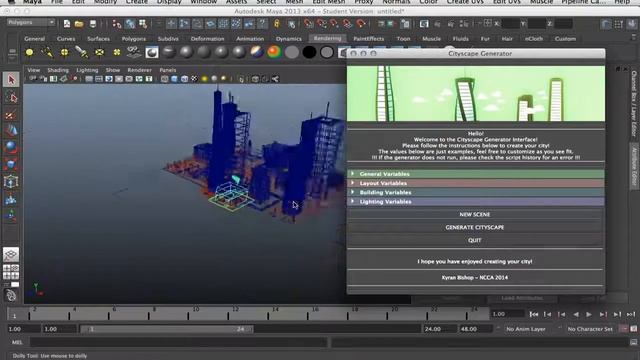Switch to four view layout
The height and width of the screenshot is (360, 640).
(11, 272)
